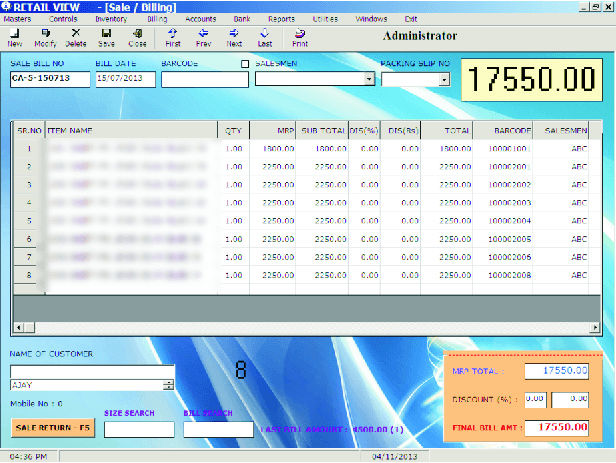Screen dimensions: 616x463
Task: Click the Name of Customer text field
Action: tap(92, 371)
